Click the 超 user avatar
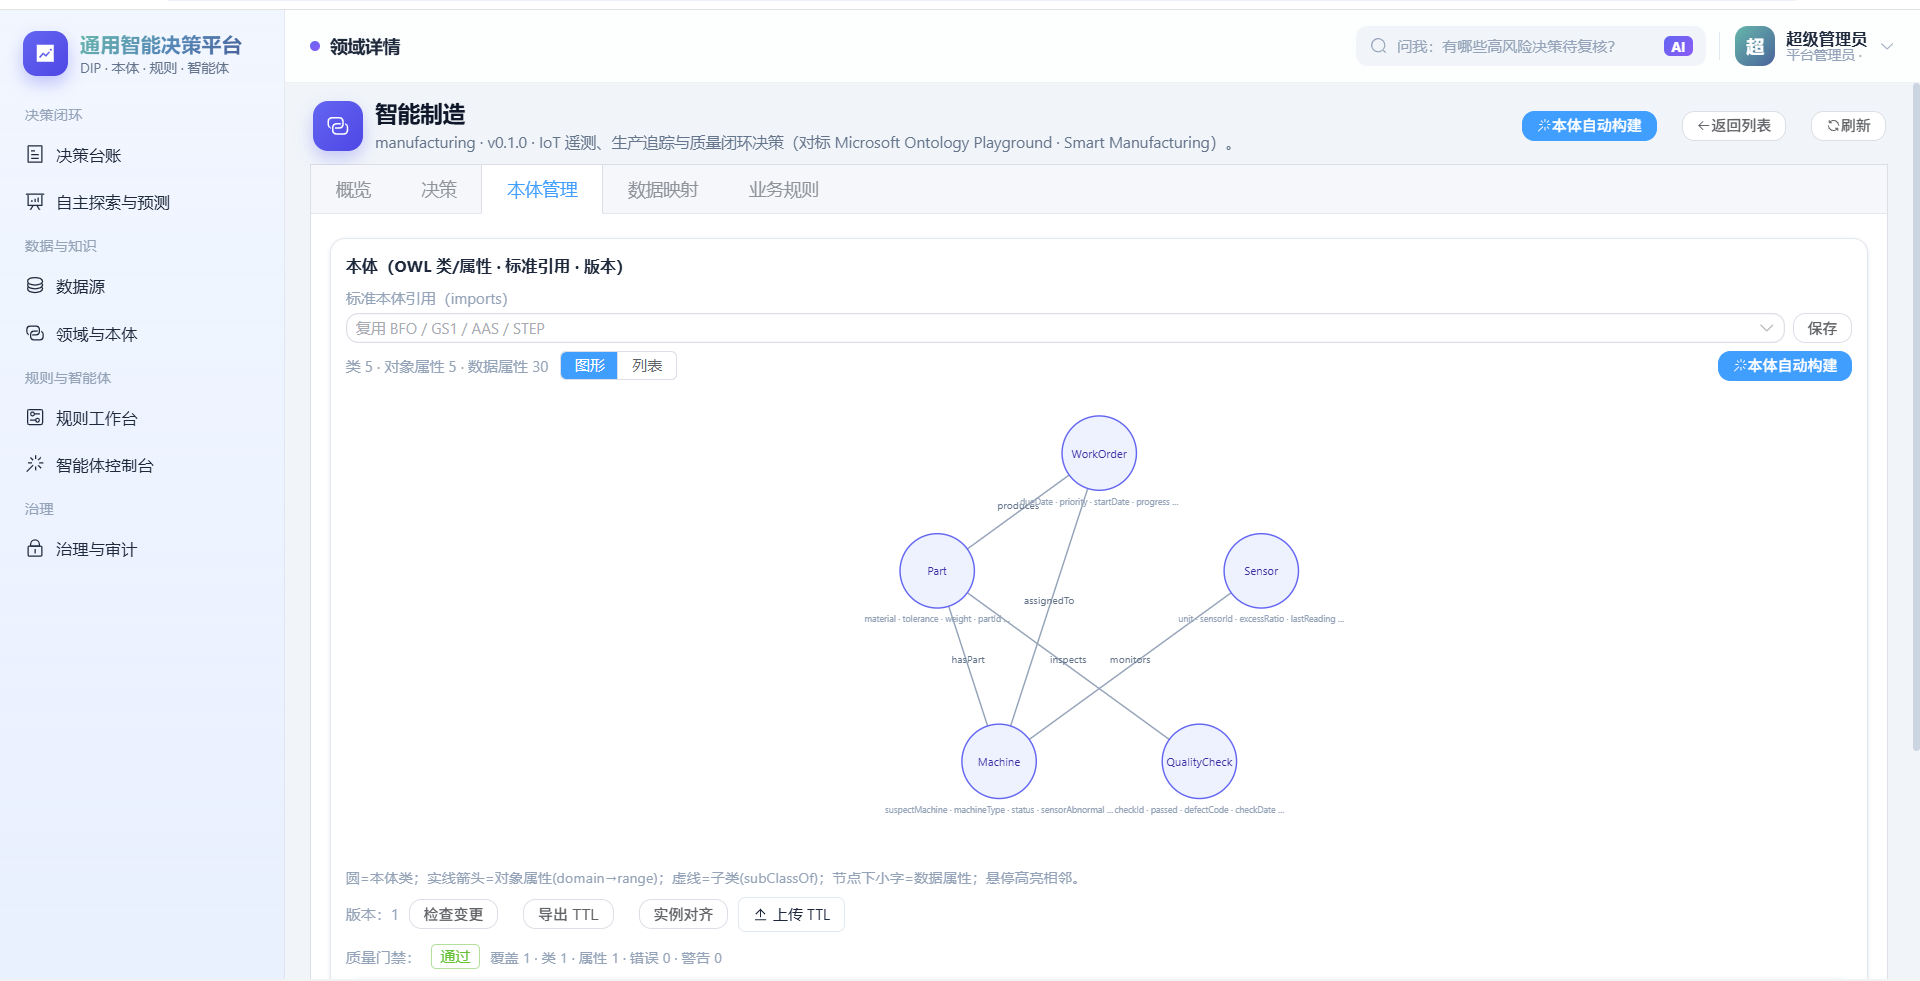 coord(1754,46)
